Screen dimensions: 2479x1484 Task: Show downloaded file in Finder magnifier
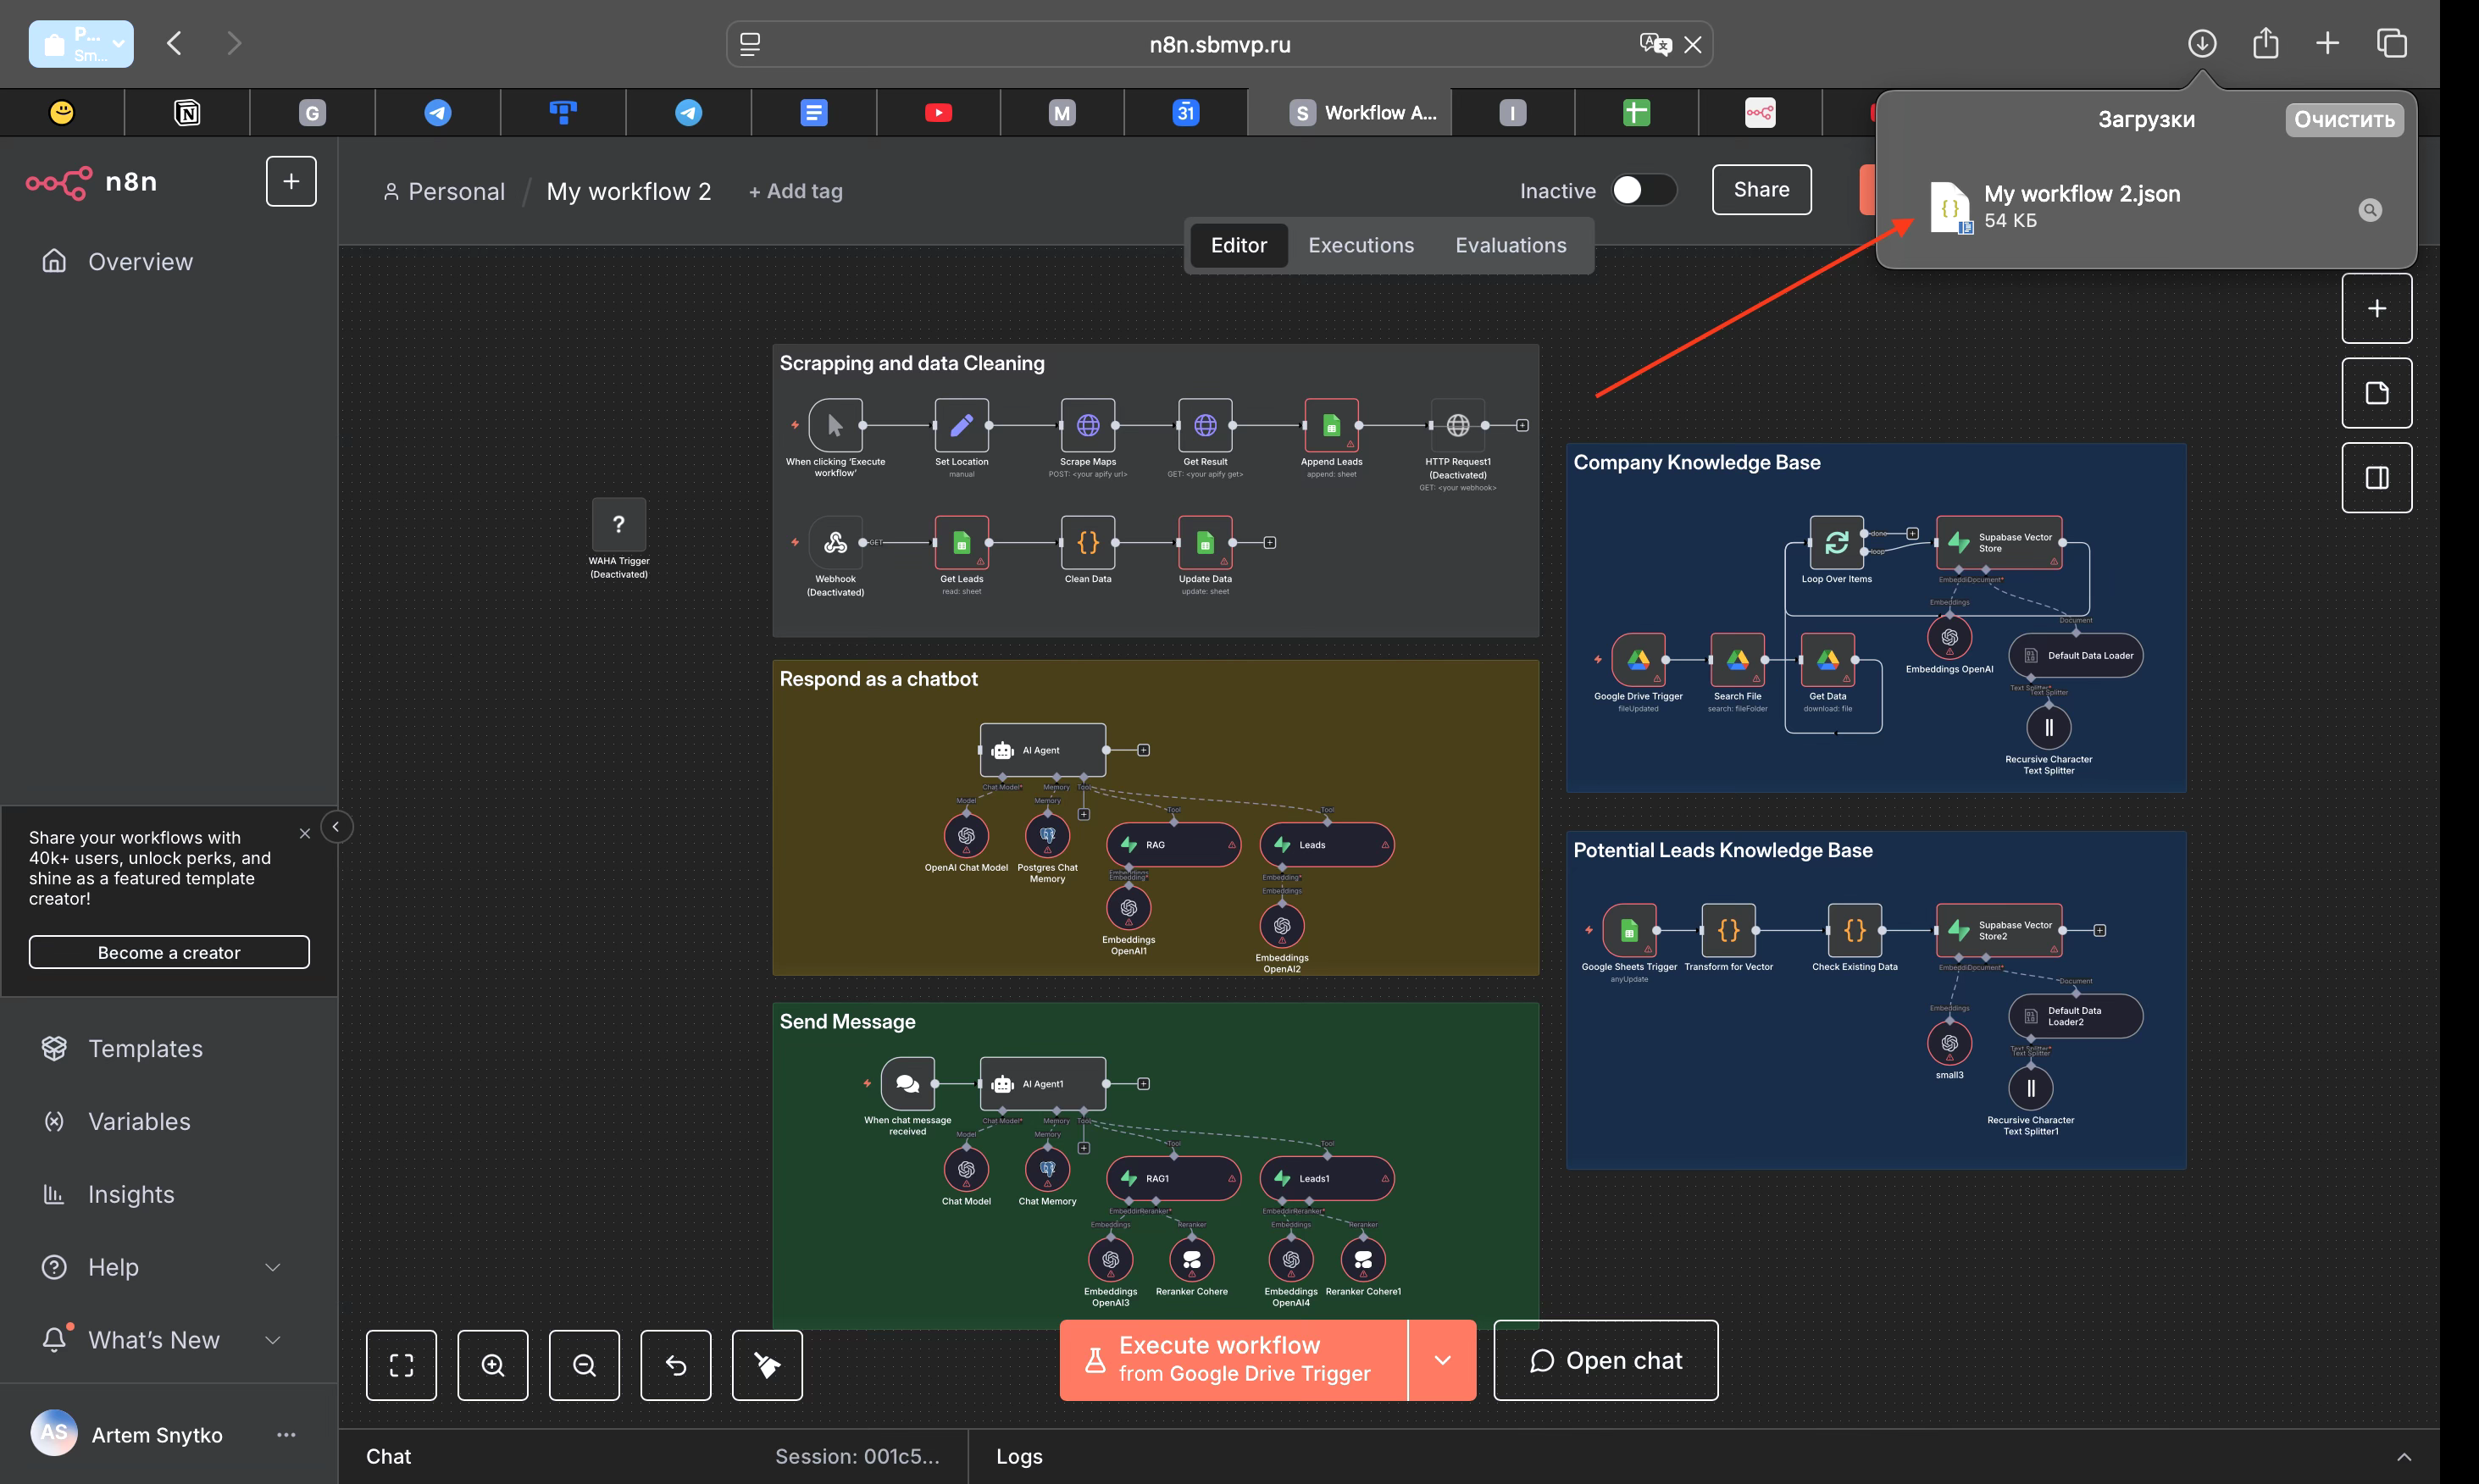pyautogui.click(x=2369, y=210)
